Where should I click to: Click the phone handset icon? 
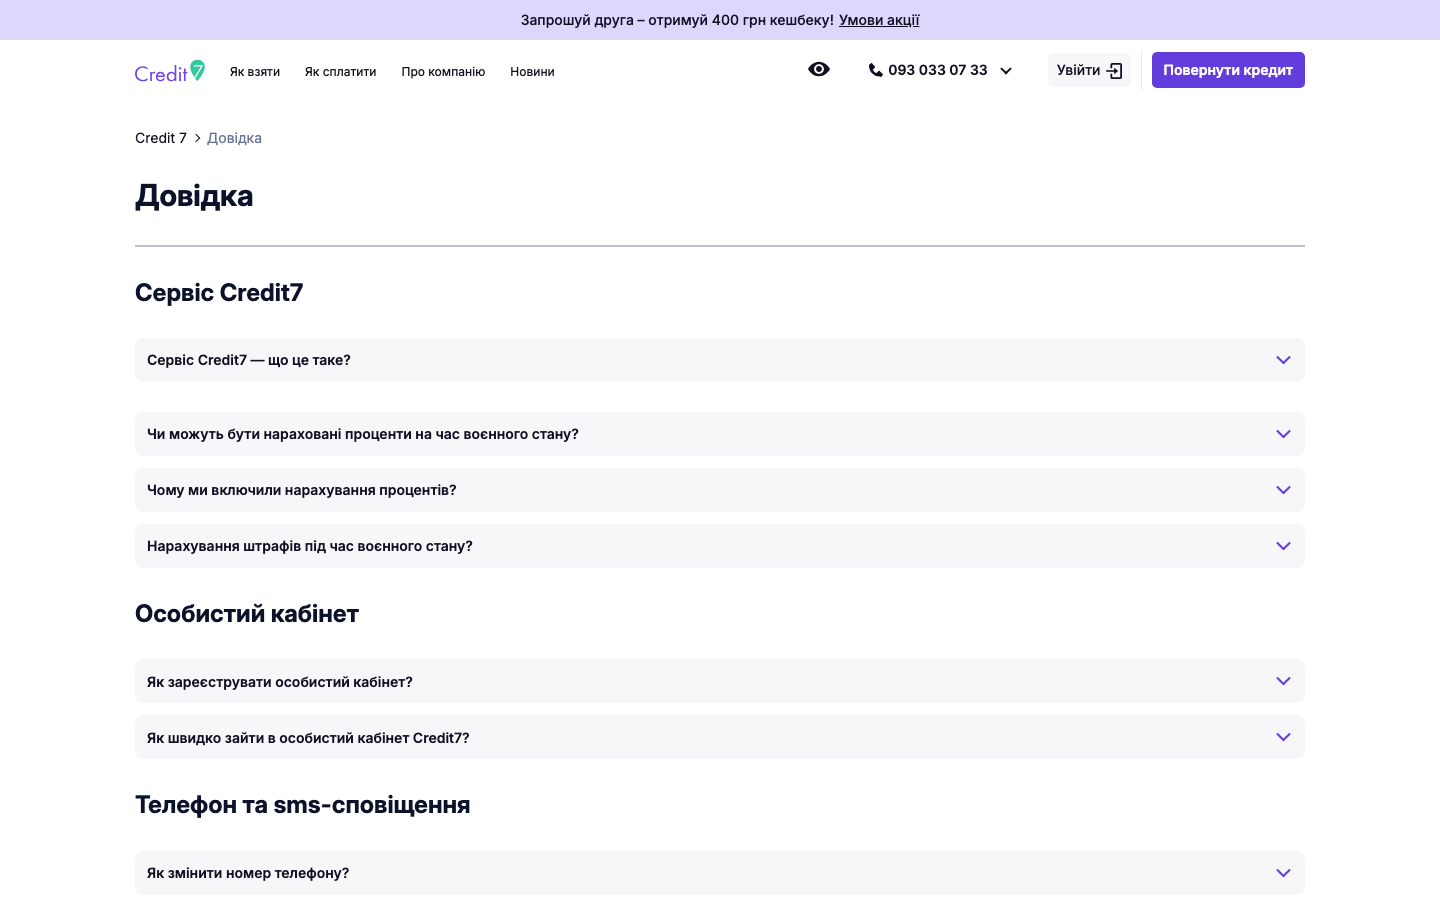click(x=875, y=70)
